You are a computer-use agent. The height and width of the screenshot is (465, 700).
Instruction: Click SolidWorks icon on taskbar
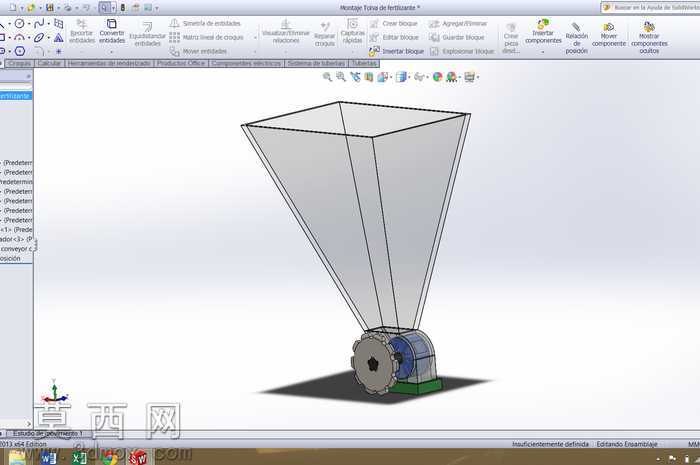click(138, 458)
